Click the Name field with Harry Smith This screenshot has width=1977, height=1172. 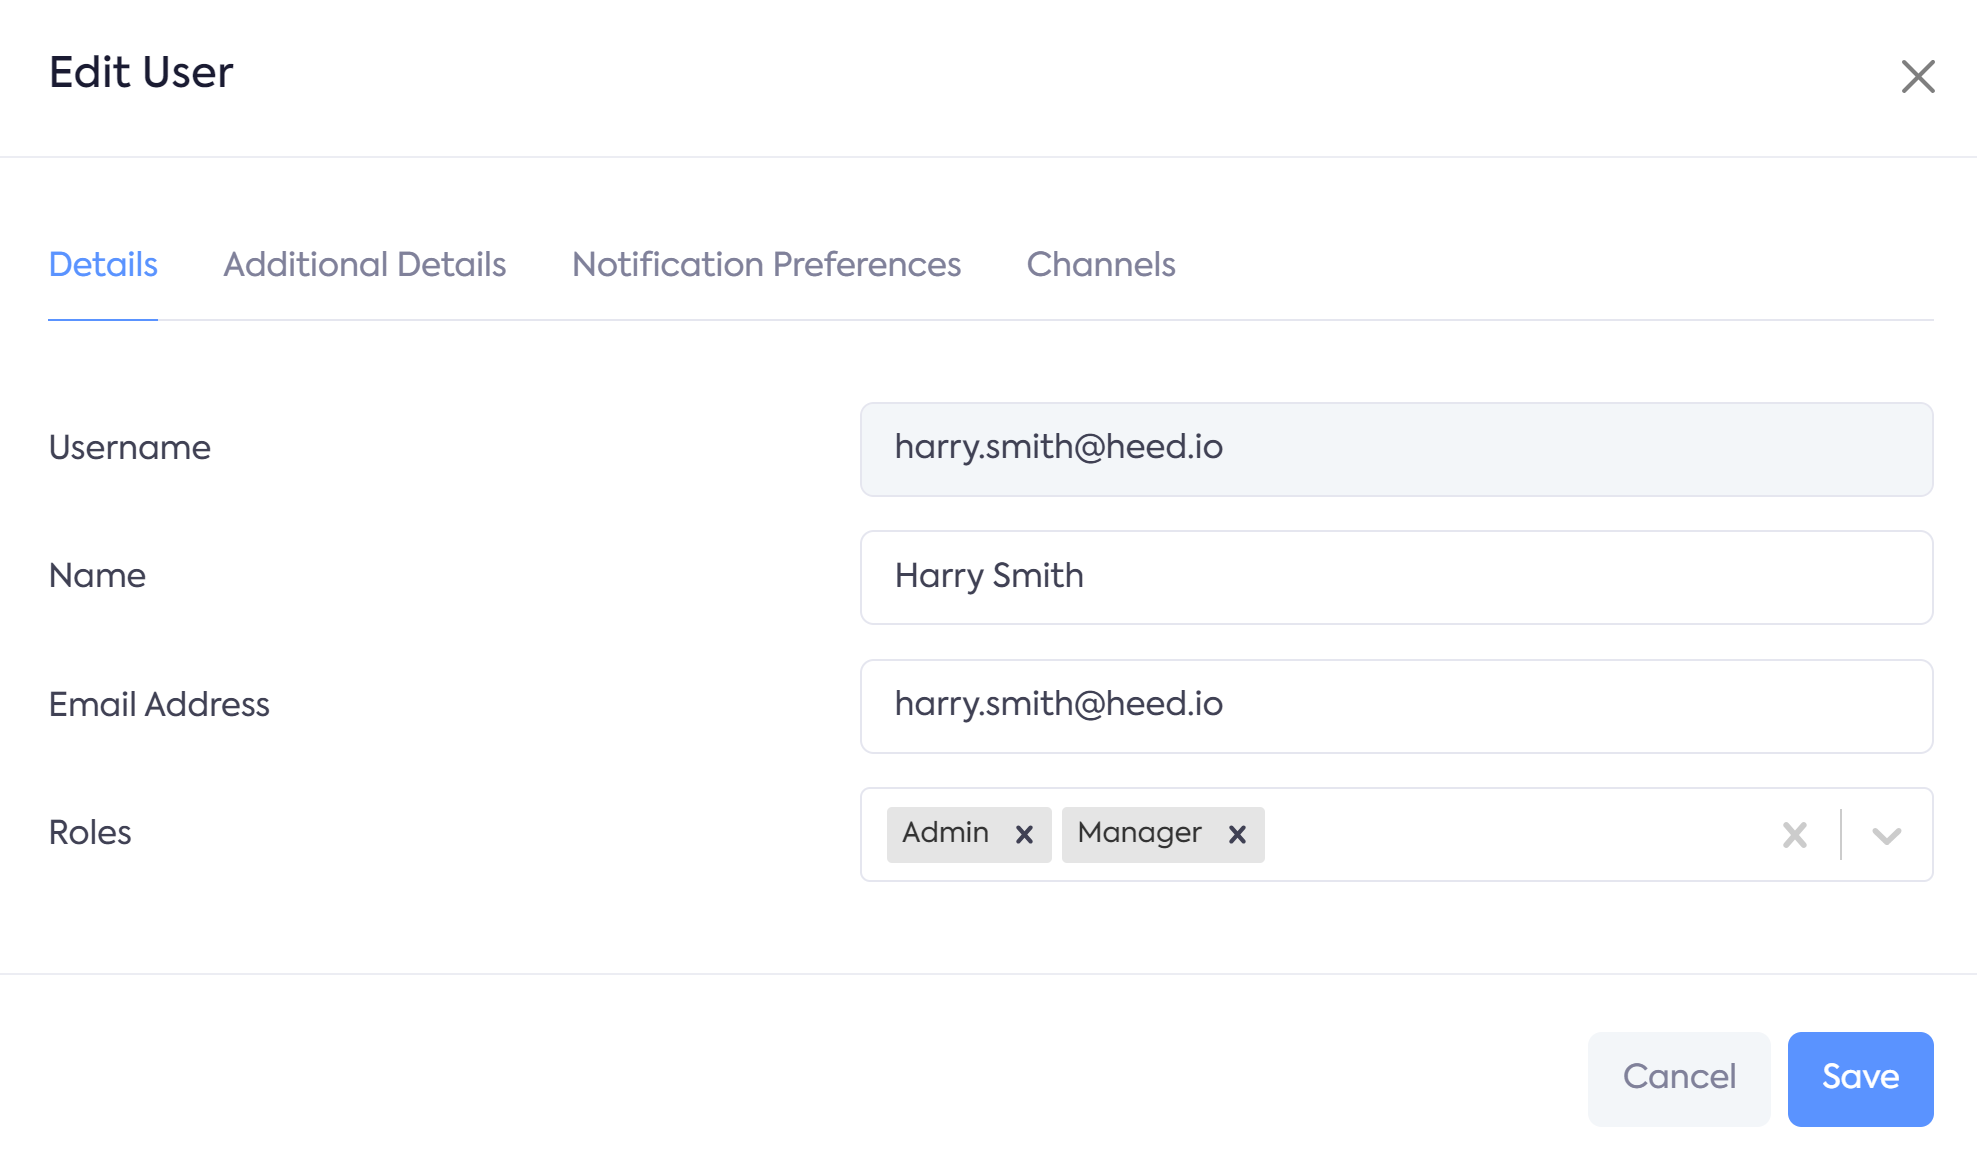(1396, 577)
